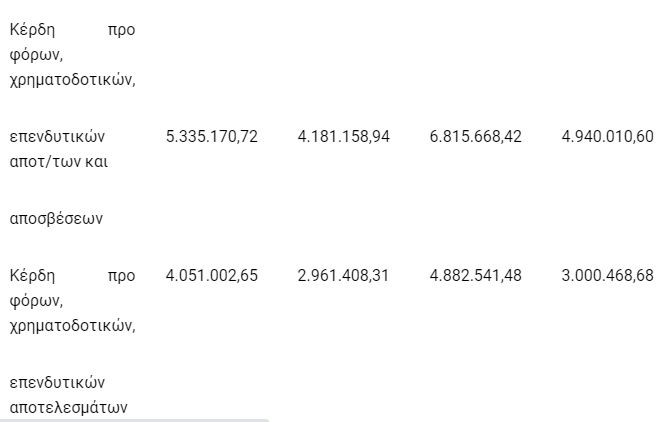
Task: Click the figure 6.815.668,42
Action: coord(476,137)
